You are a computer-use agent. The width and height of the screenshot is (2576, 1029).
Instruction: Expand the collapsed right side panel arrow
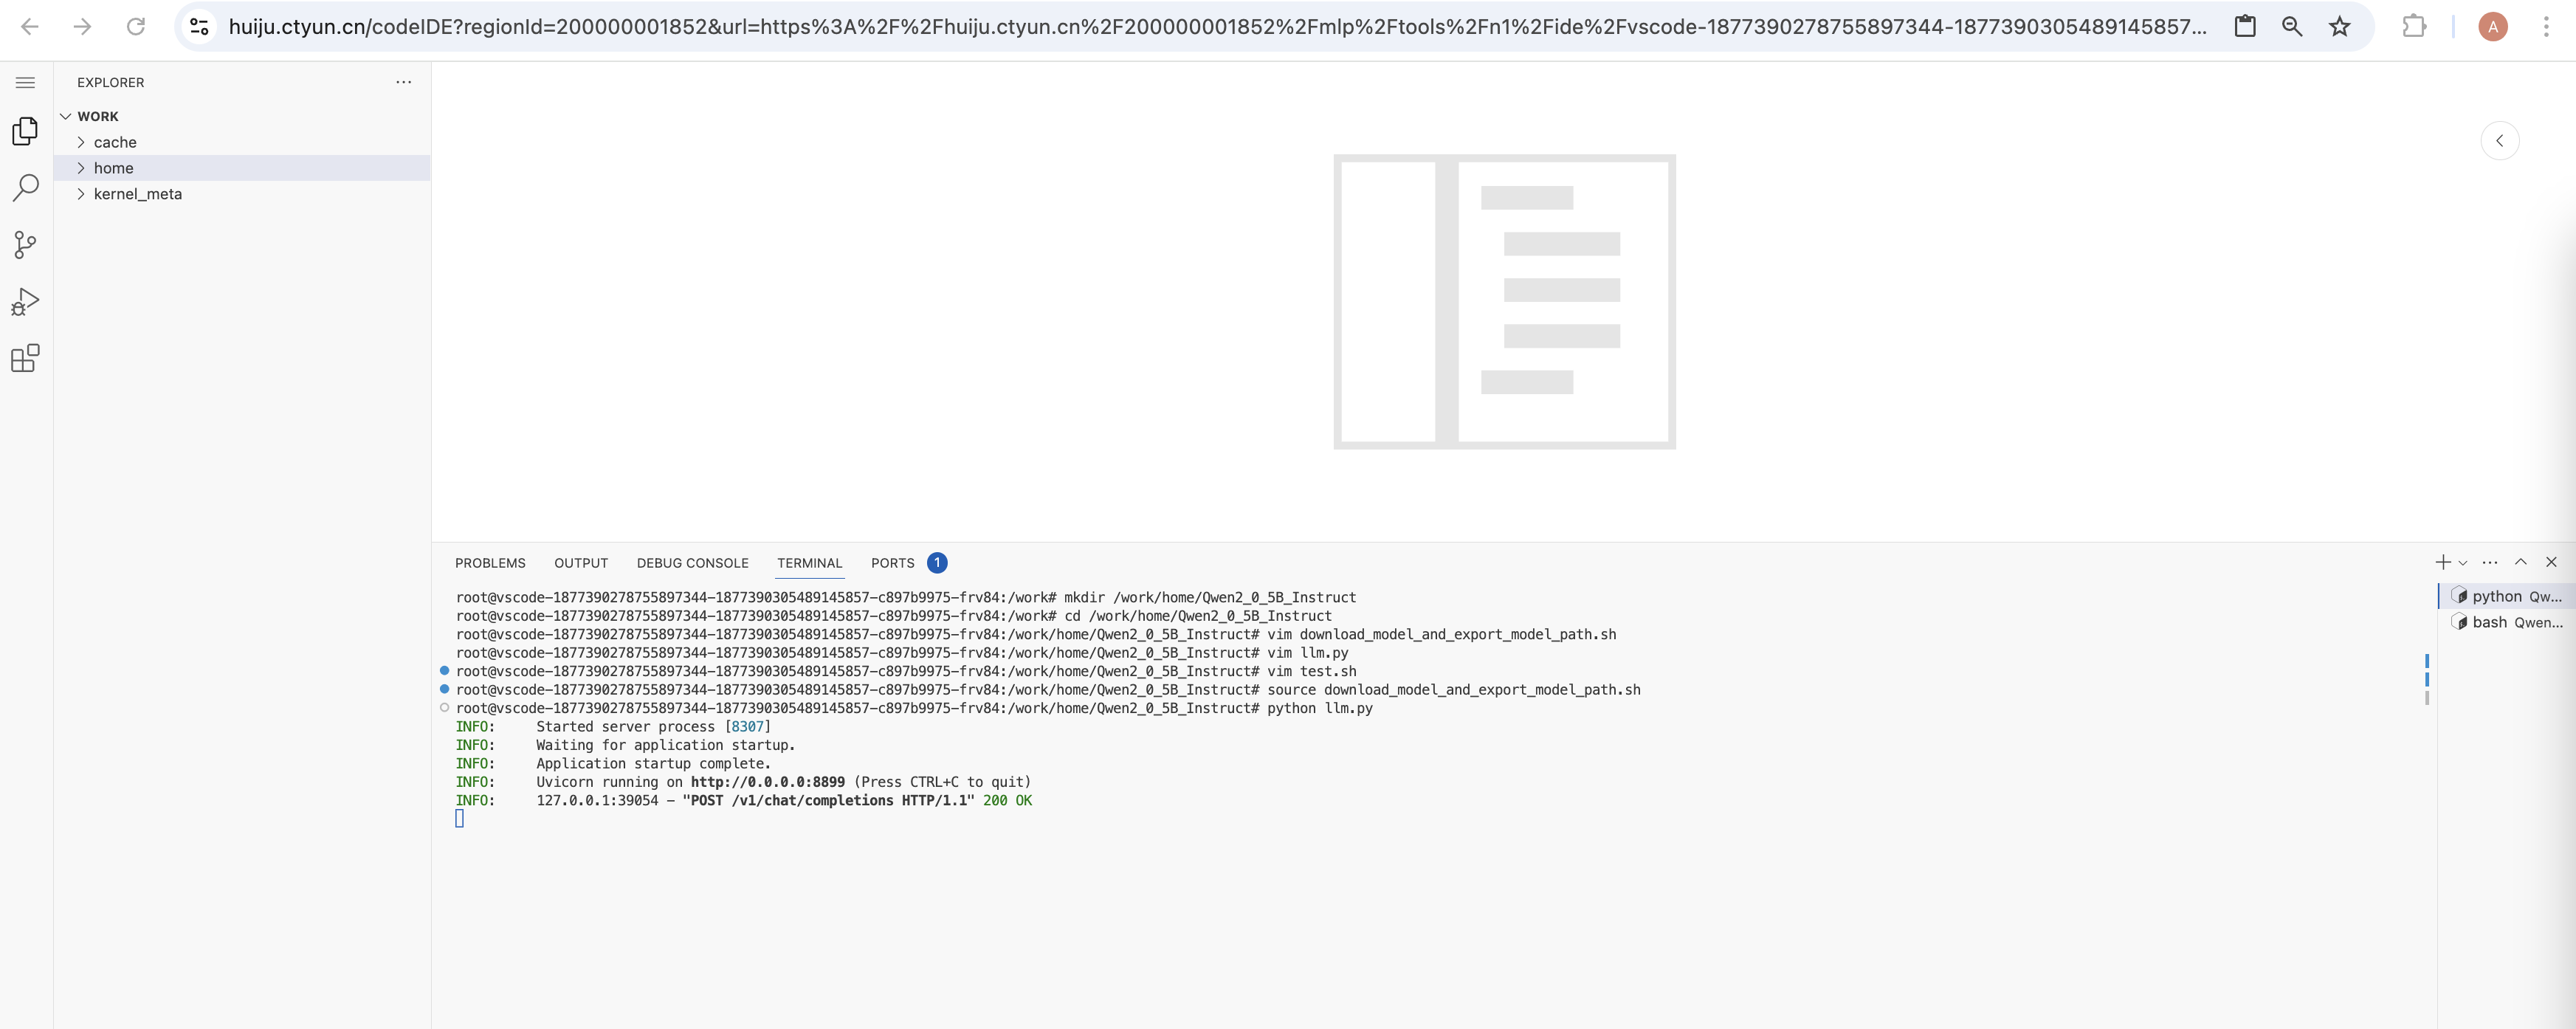point(2500,141)
